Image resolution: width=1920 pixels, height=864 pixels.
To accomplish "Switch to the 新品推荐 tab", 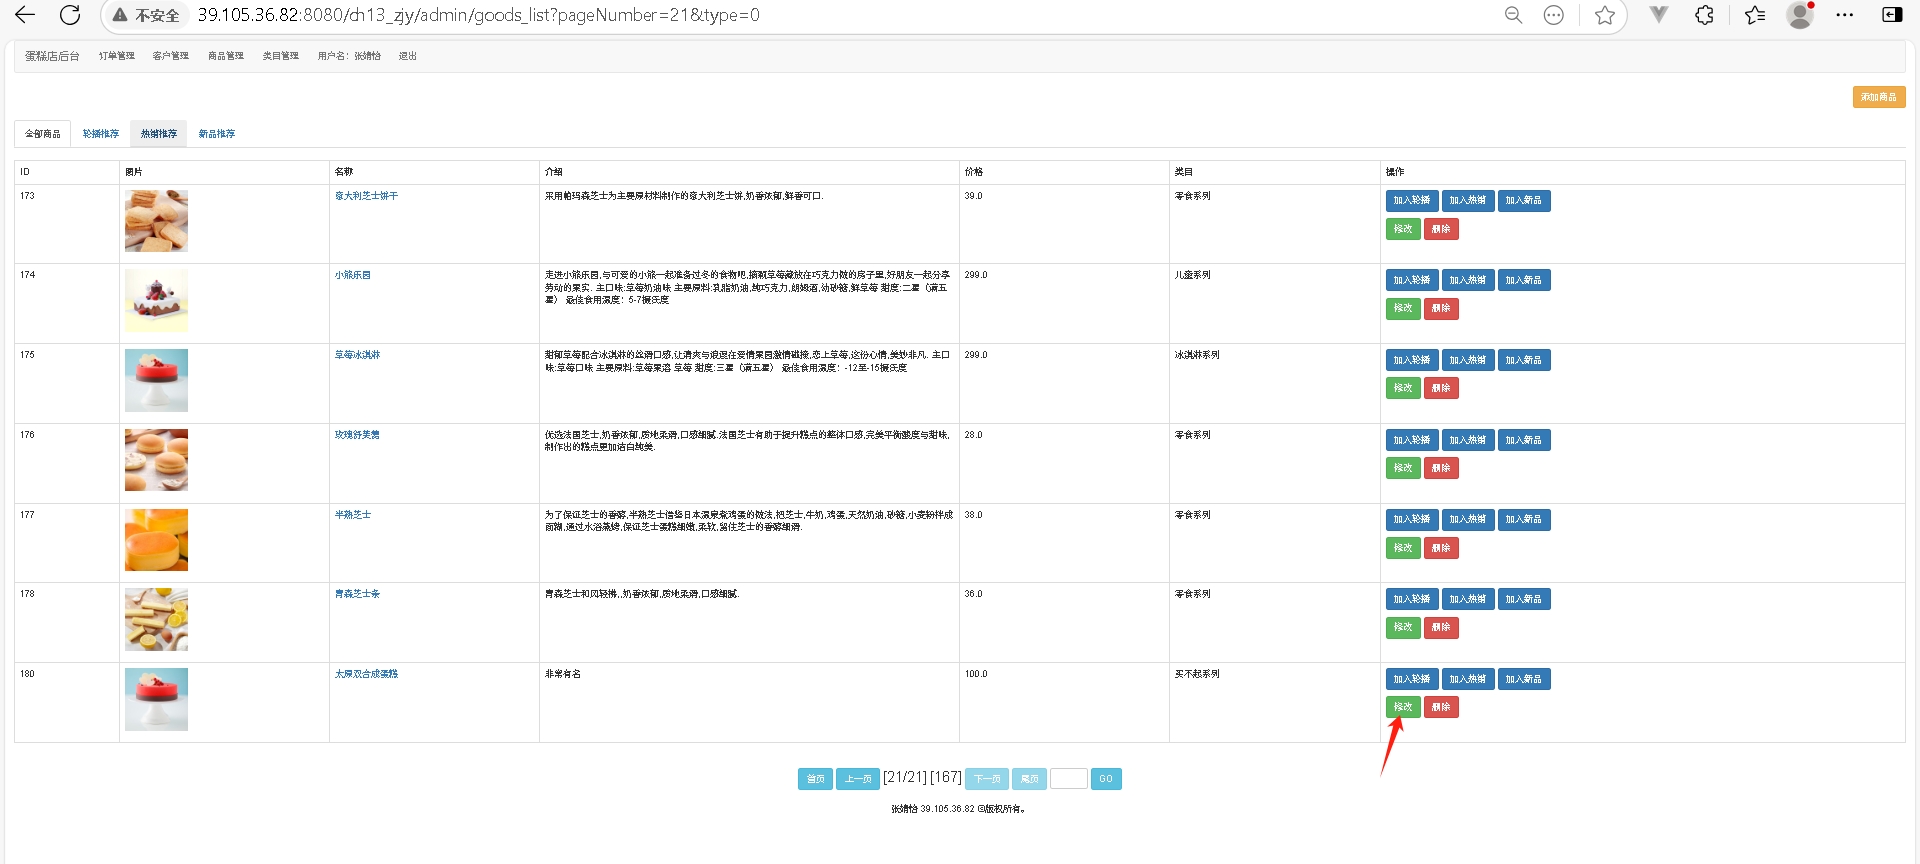I will [x=216, y=134].
